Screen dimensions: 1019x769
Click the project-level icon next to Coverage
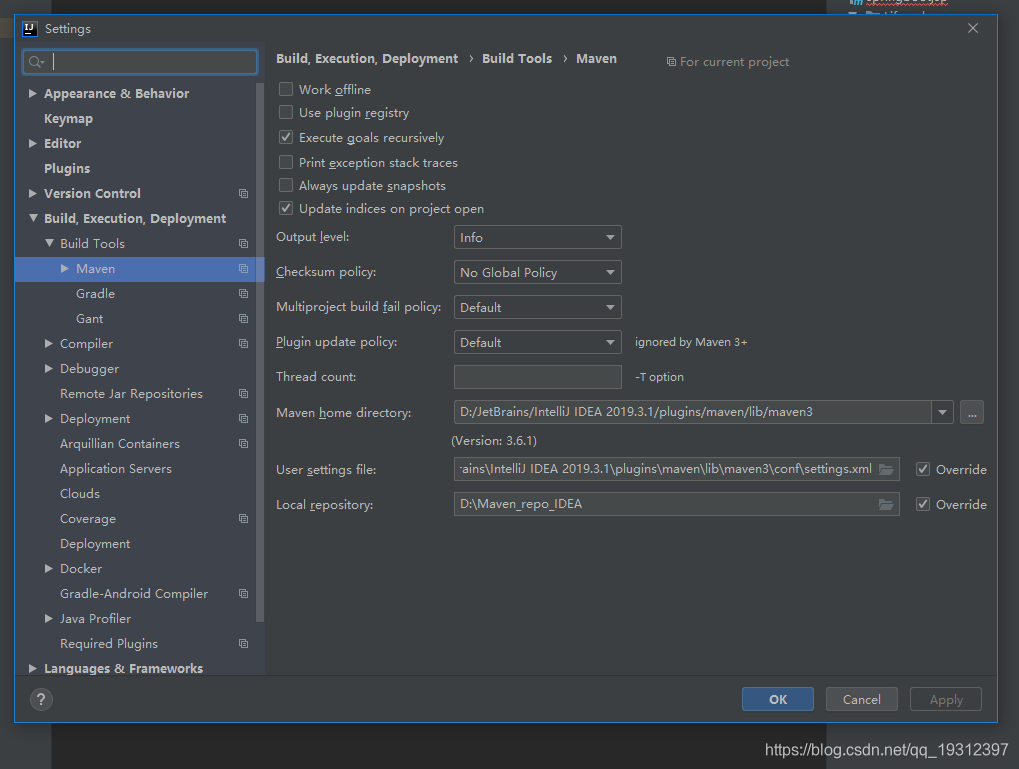click(x=244, y=519)
